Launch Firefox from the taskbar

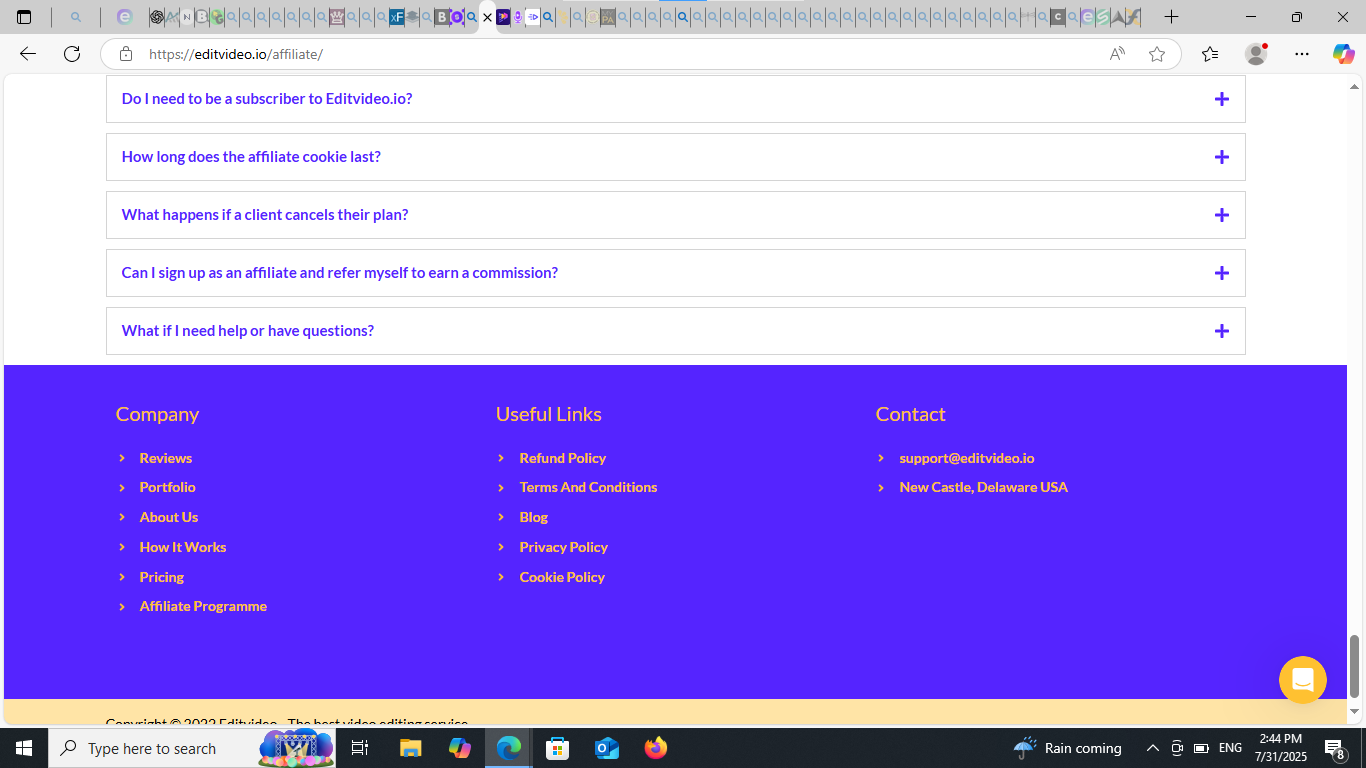tap(656, 748)
